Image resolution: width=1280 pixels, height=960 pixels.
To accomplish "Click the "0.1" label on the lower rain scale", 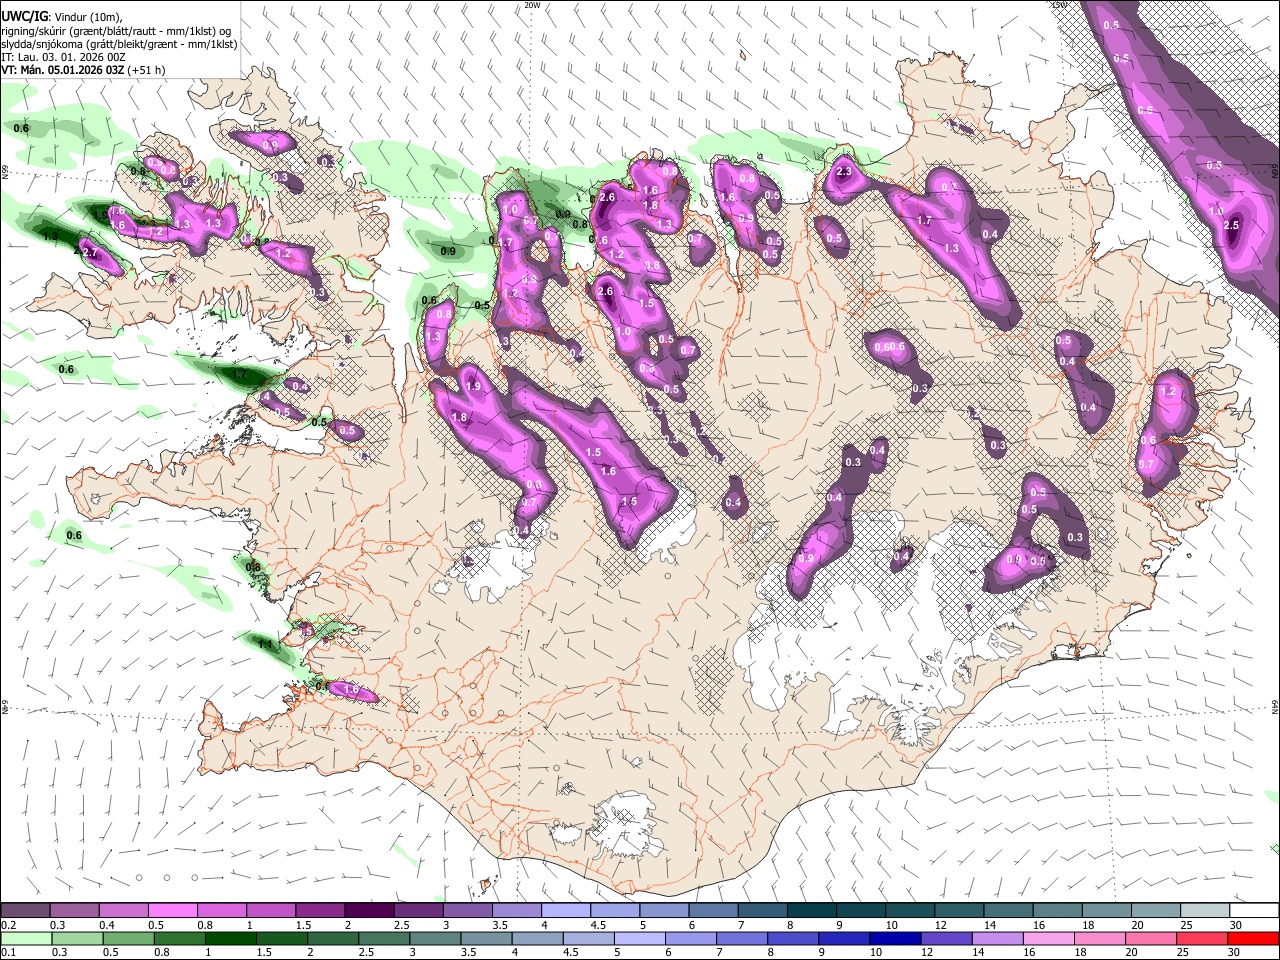I will click(x=9, y=953).
